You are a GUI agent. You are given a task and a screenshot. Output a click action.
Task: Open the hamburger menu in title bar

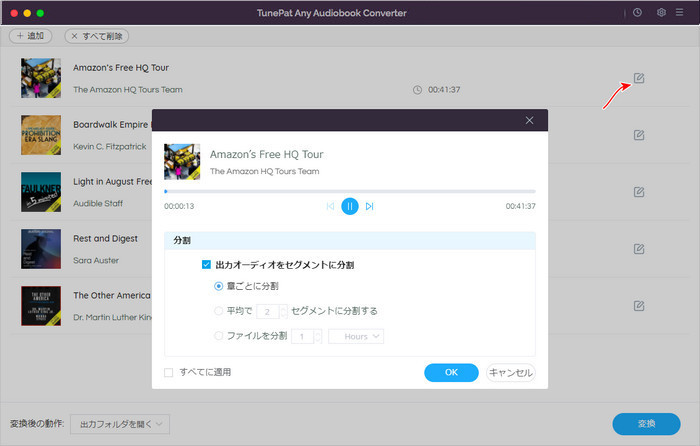[x=679, y=13]
